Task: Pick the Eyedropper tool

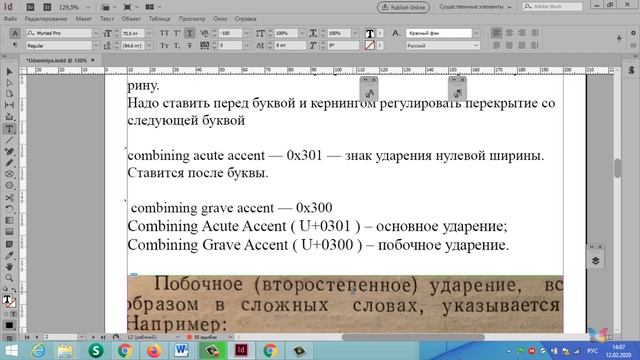Action: click(9, 256)
